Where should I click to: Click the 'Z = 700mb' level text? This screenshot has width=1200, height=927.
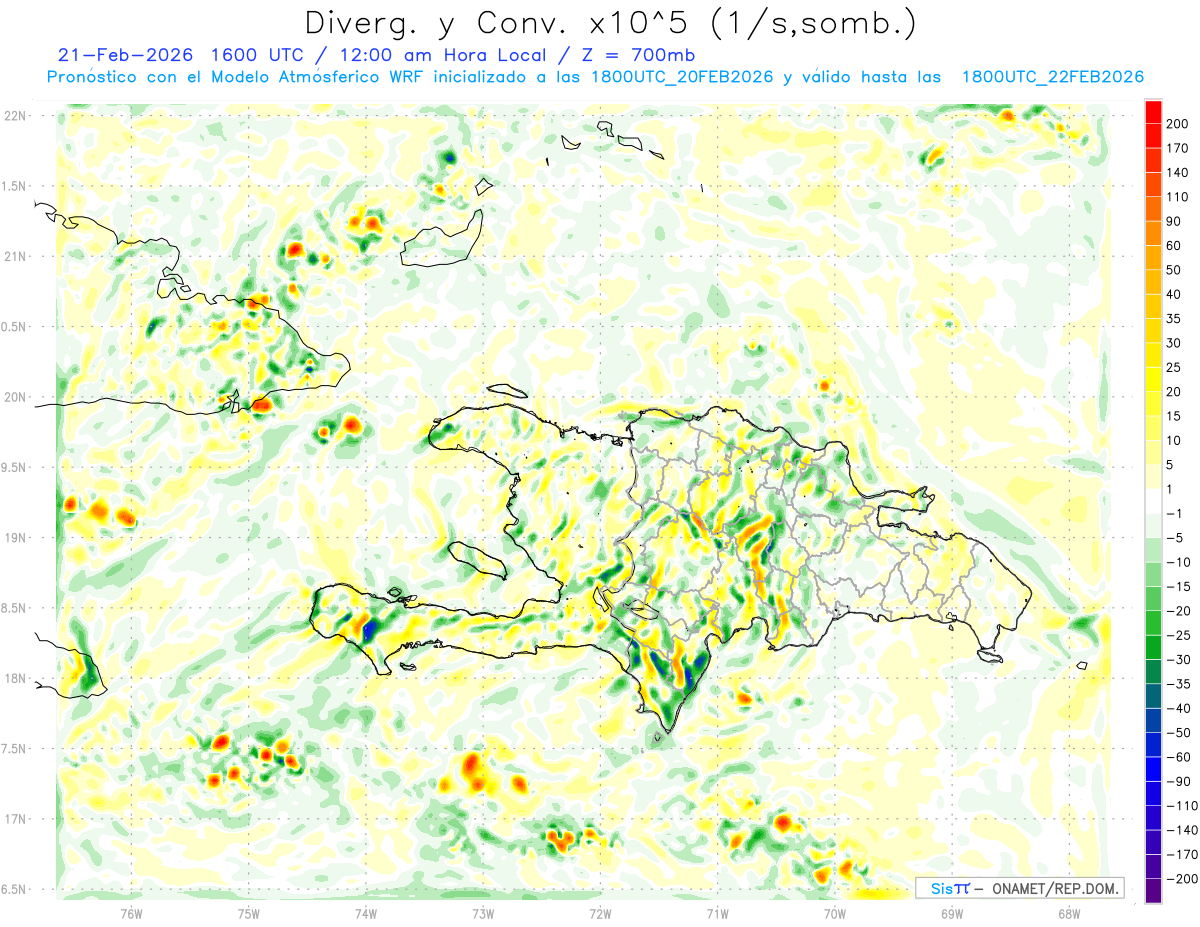click(x=640, y=55)
